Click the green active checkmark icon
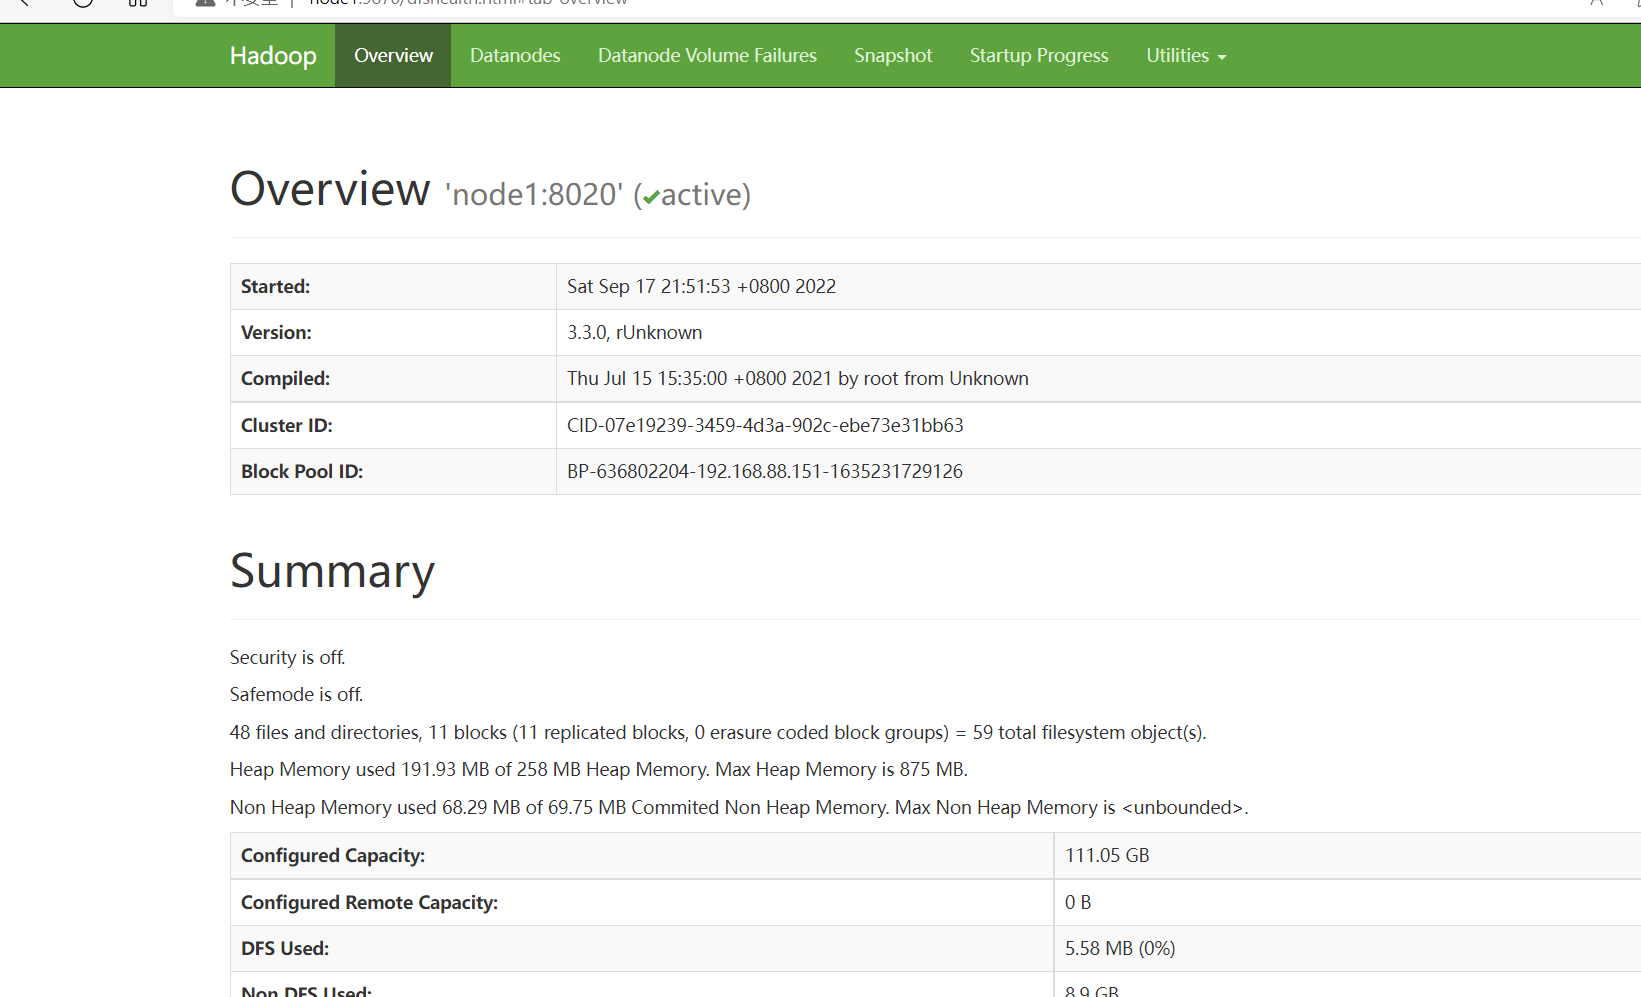 tap(651, 197)
